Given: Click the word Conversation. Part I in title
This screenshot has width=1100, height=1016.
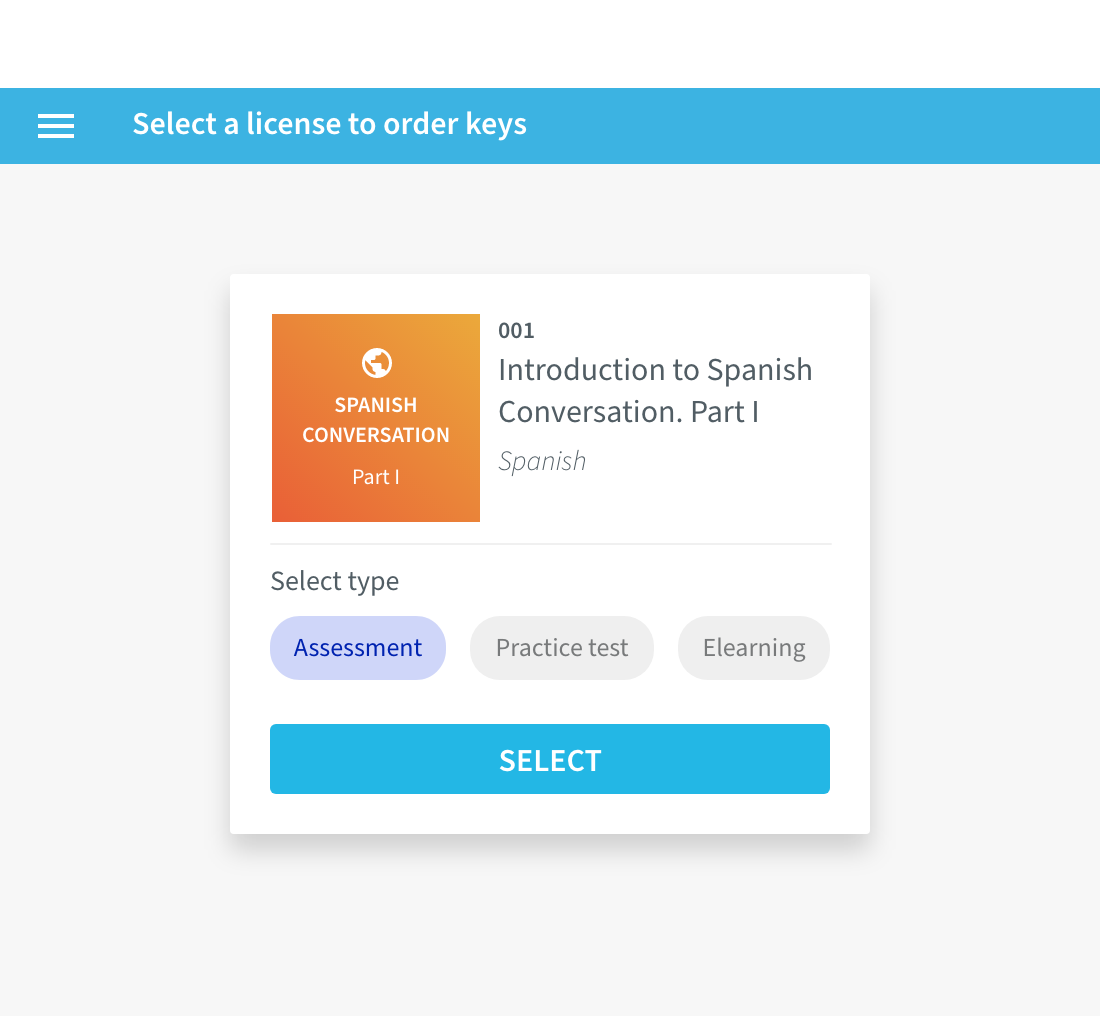Looking at the screenshot, I should [629, 412].
